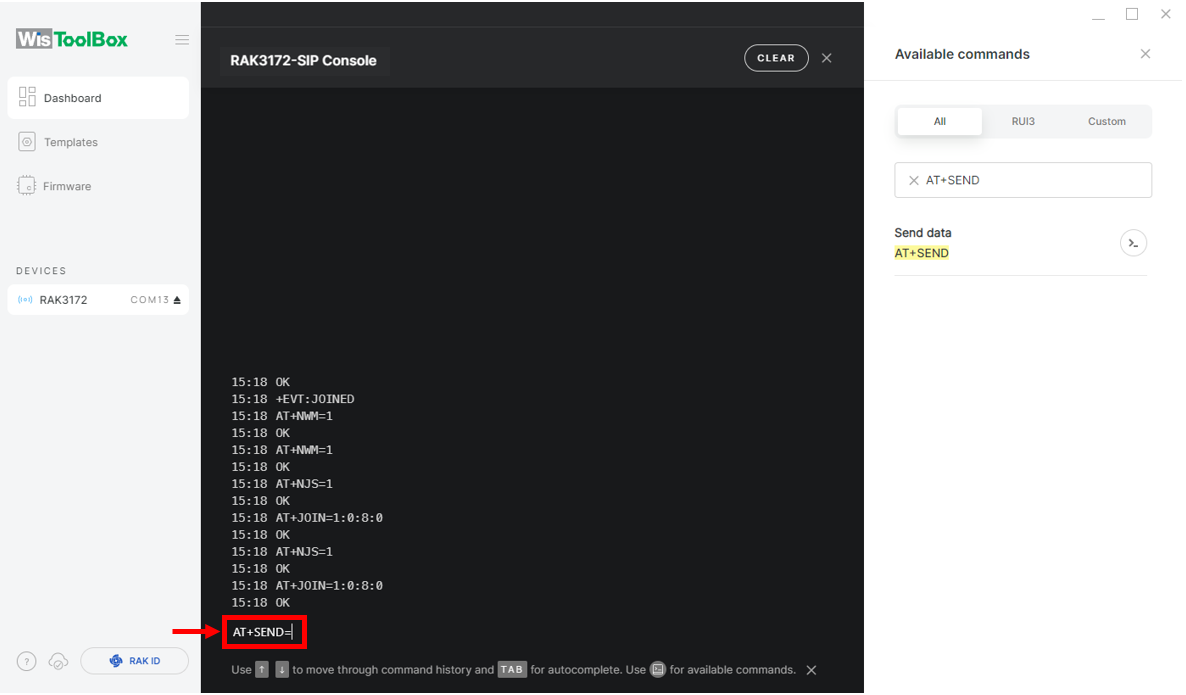The height and width of the screenshot is (695, 1186).
Task: Click the DEVICES section heading
Action: pos(41,271)
